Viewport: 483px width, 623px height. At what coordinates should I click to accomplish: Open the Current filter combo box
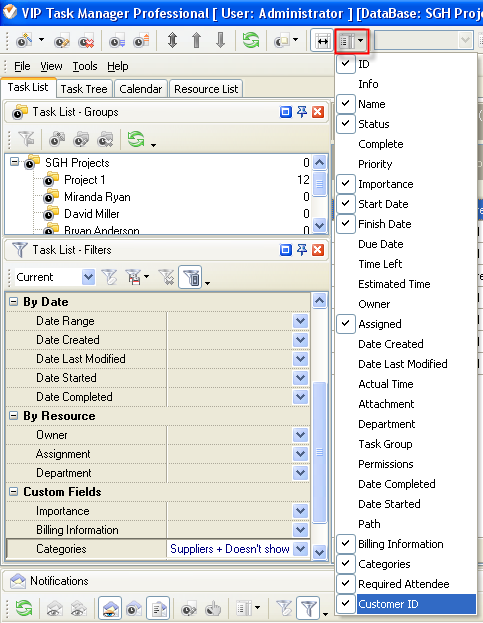click(89, 277)
